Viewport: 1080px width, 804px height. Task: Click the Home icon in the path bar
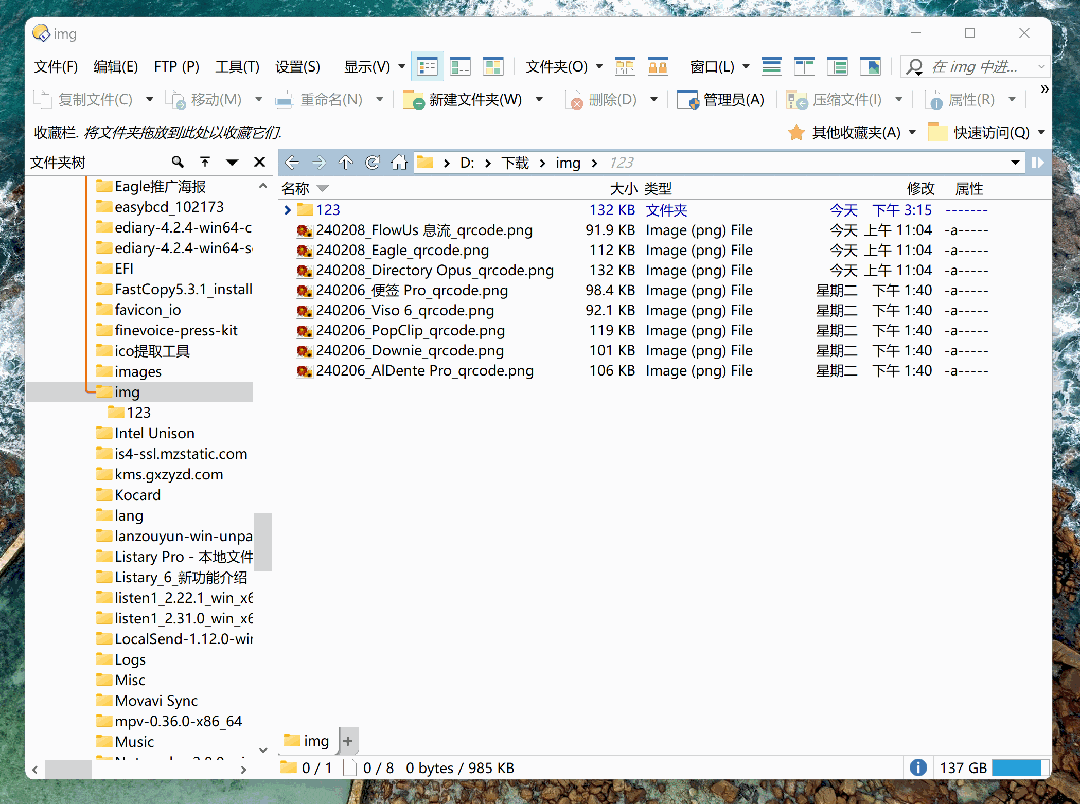click(x=399, y=163)
